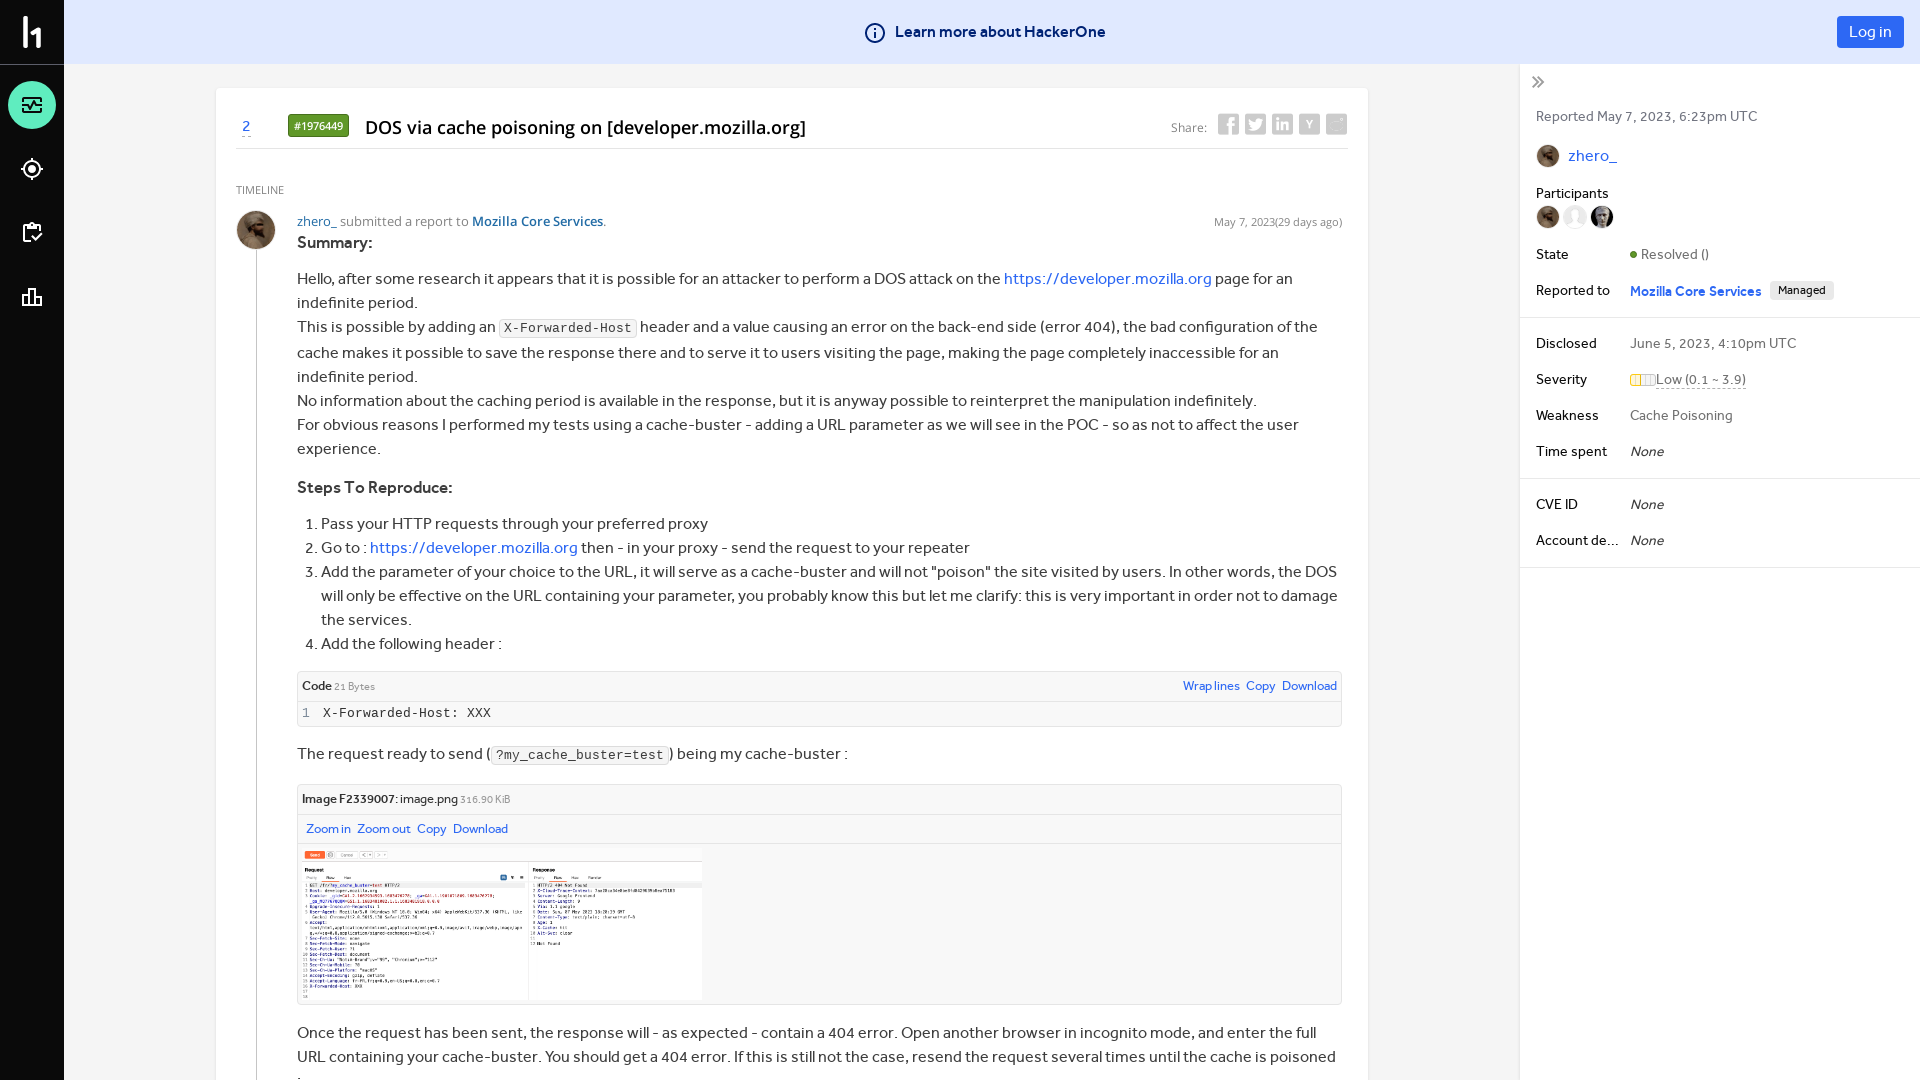Viewport: 1920px width, 1080px height.
Task: Click the Disclosed date June 5, 2023
Action: click(x=1713, y=344)
